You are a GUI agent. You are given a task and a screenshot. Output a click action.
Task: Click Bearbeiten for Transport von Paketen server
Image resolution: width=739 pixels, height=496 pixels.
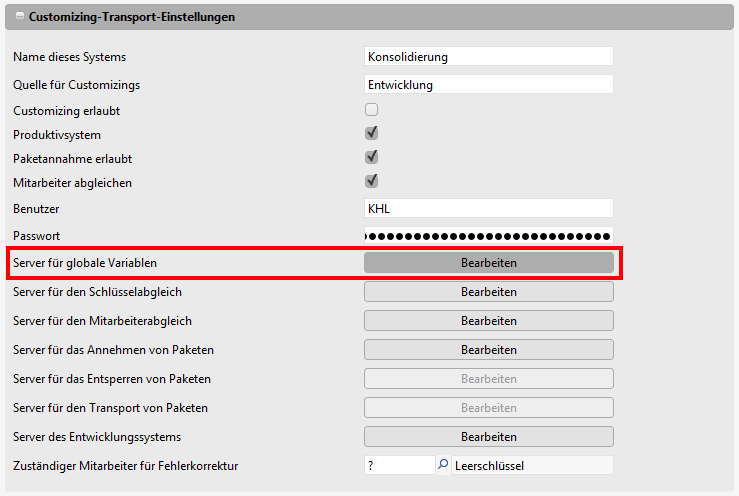[x=488, y=408]
